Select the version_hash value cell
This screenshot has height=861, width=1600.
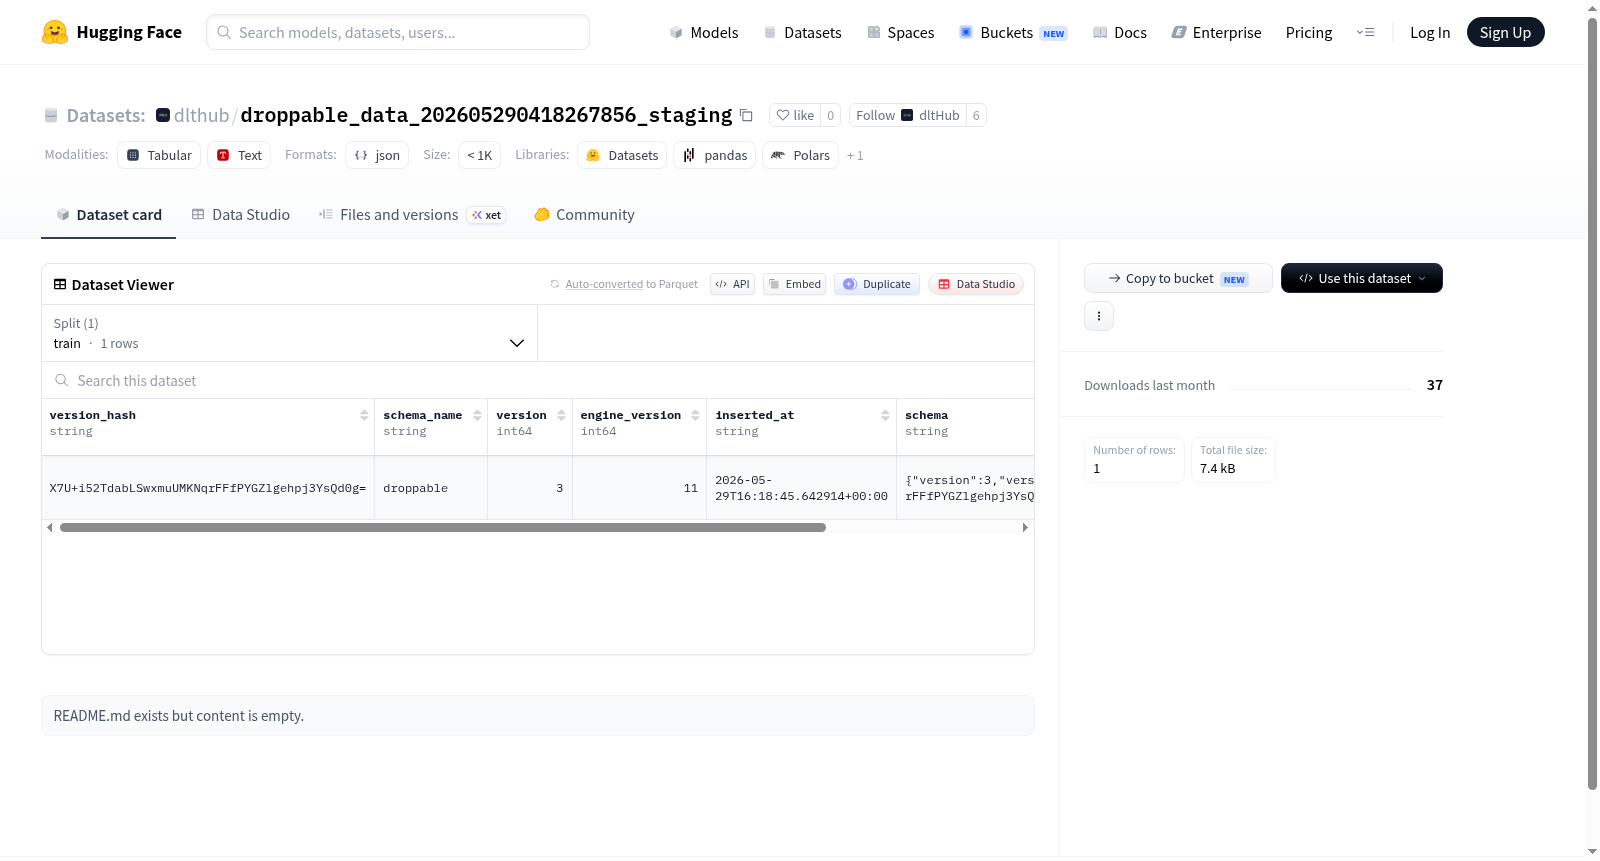click(x=208, y=488)
